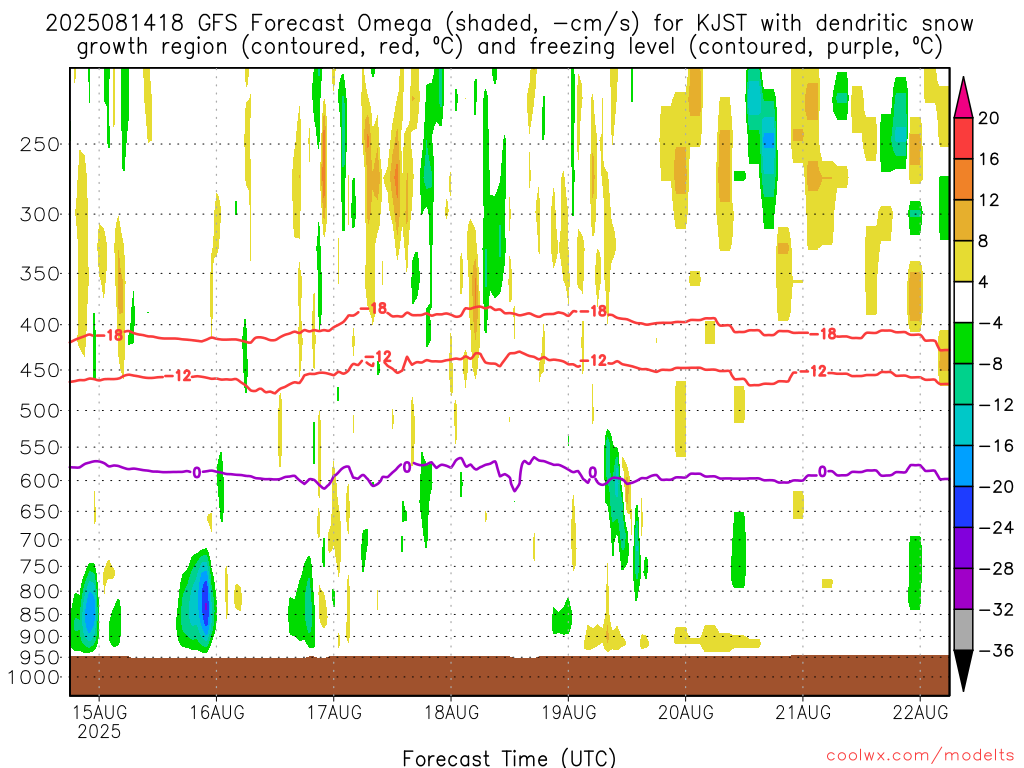This screenshot has width=1024, height=768.
Task: Click the 800 pressure level label
Action: pyautogui.click(x=40, y=592)
